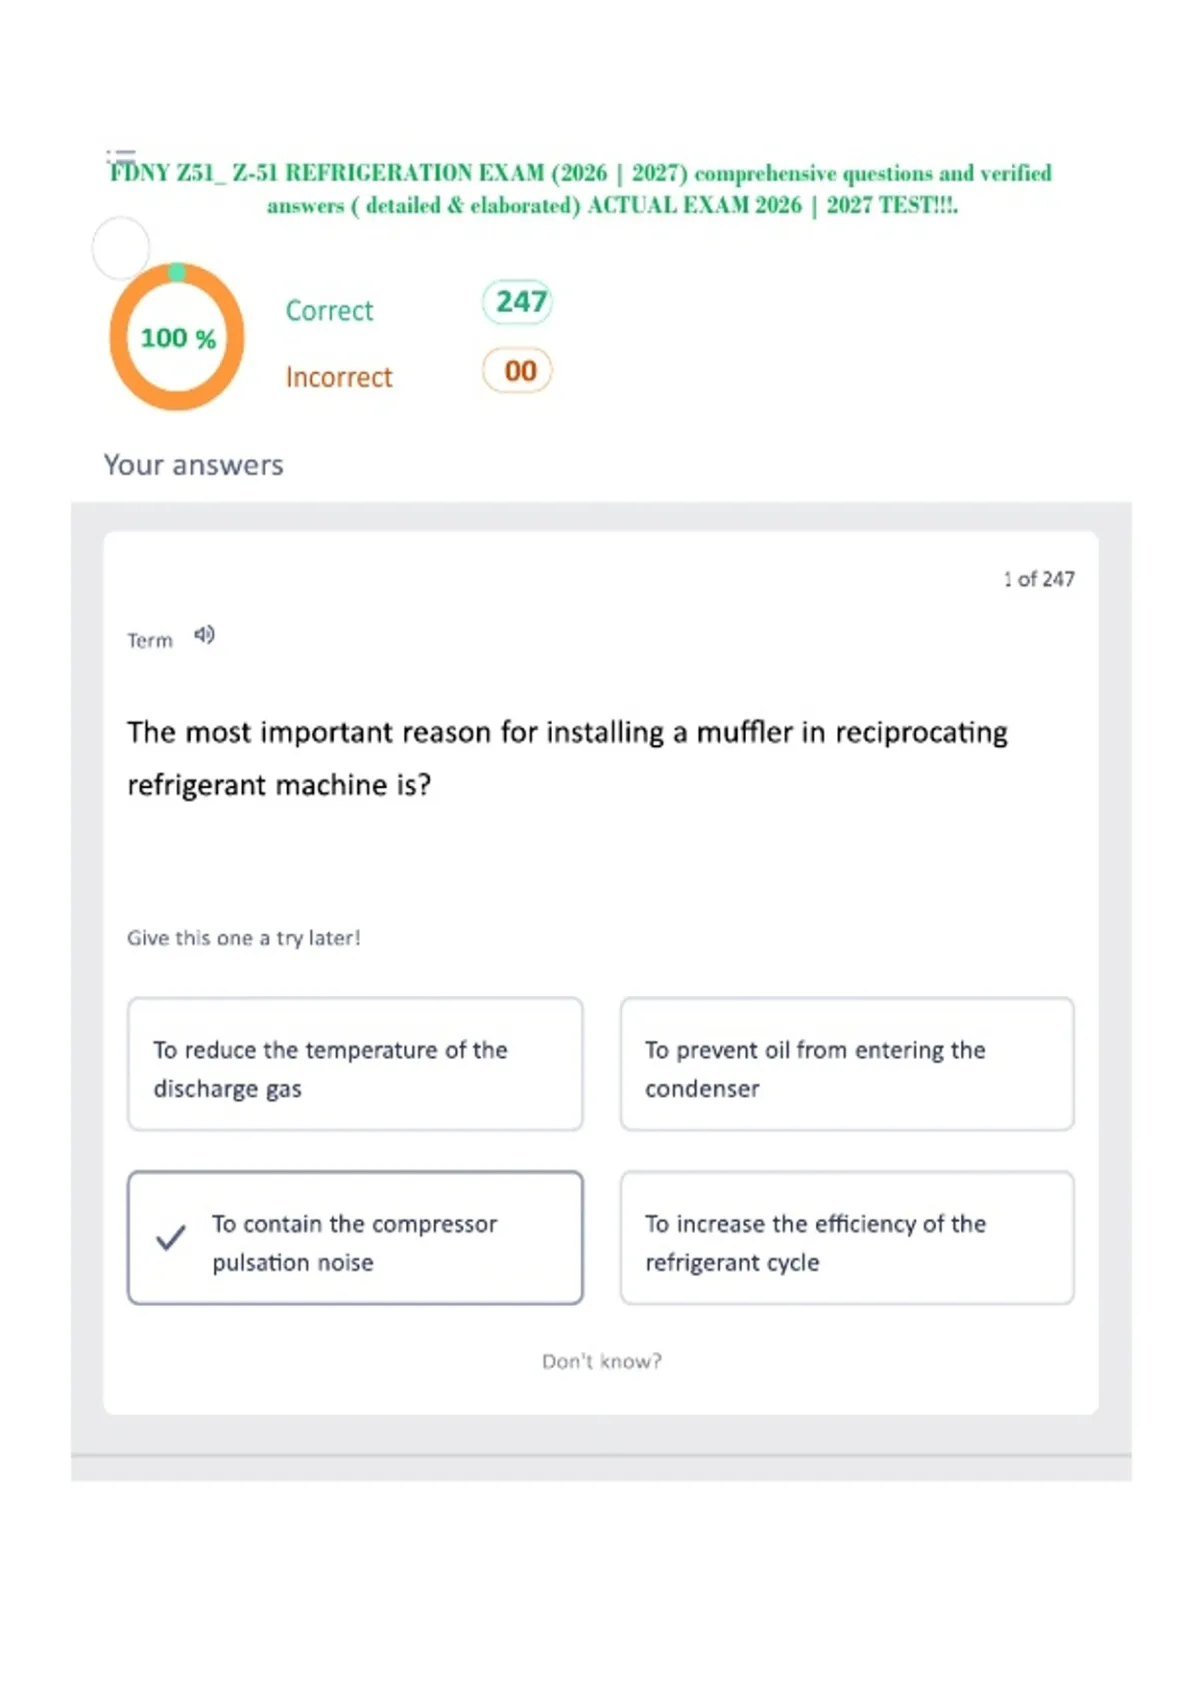Screen dimensions: 1200x1700
Task: Play audio for the term
Action: click(204, 635)
